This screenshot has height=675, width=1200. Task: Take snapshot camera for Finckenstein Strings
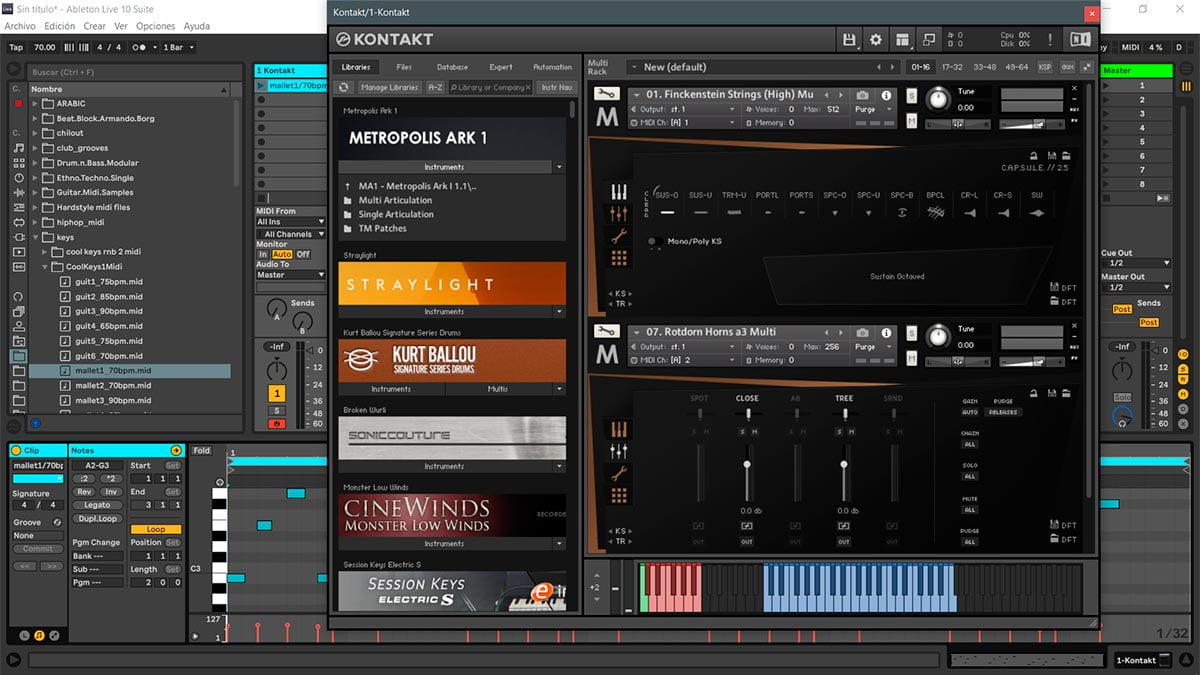click(x=863, y=95)
